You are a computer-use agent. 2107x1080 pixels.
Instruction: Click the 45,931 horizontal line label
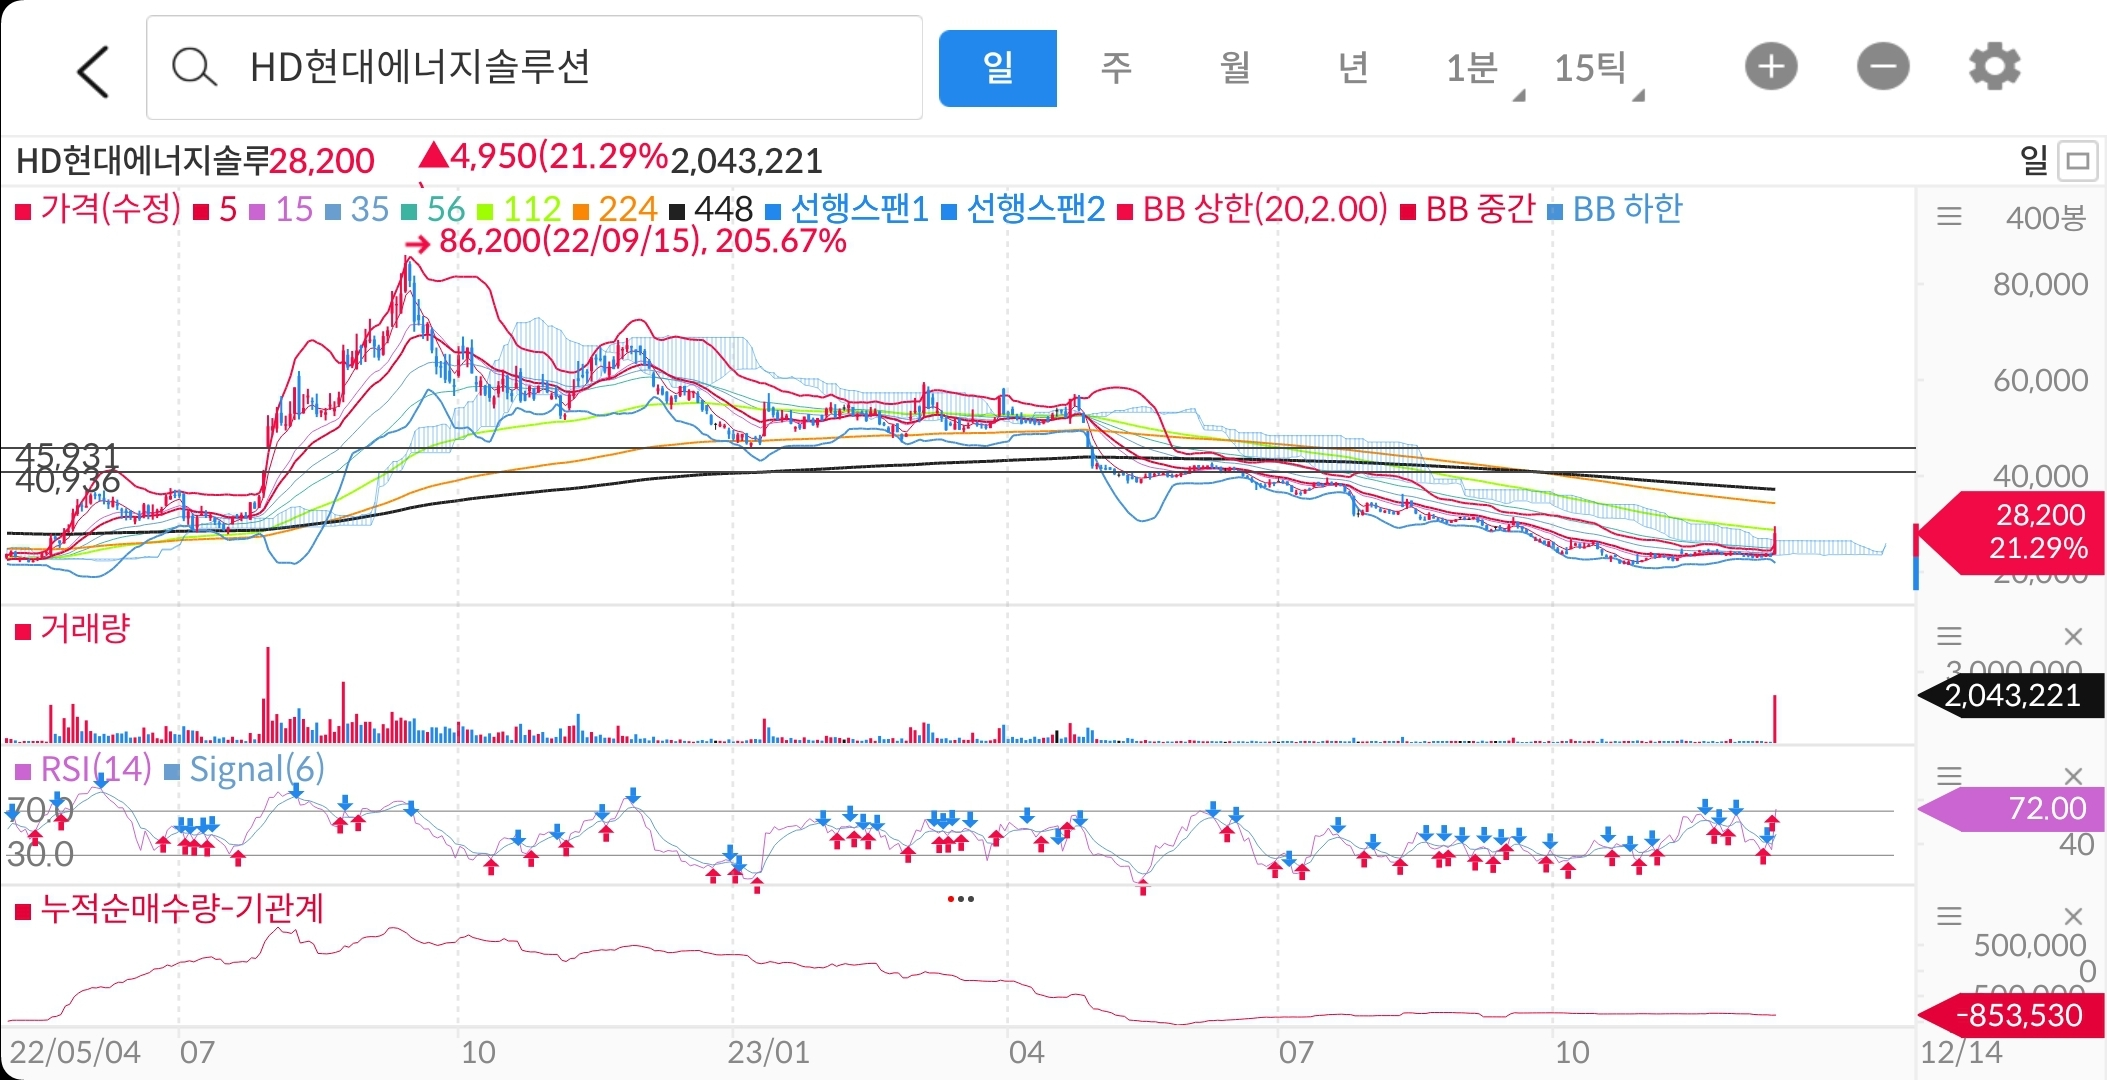pyautogui.click(x=67, y=456)
